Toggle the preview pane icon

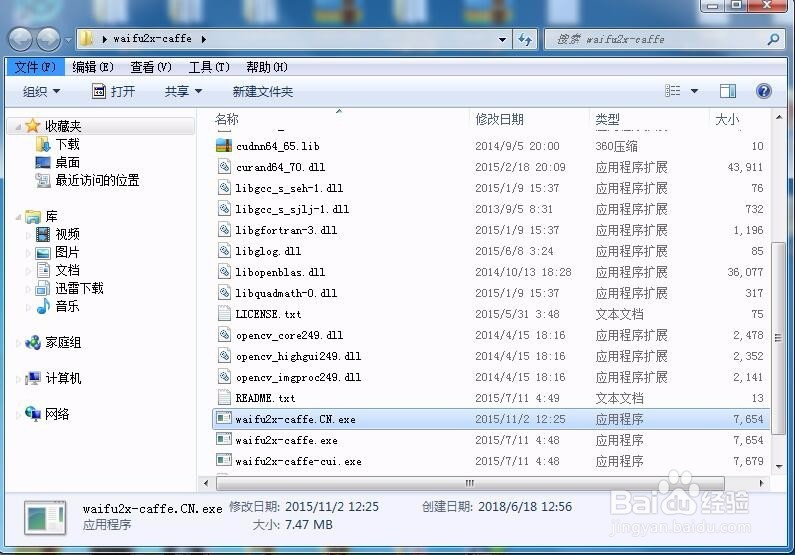(x=728, y=91)
